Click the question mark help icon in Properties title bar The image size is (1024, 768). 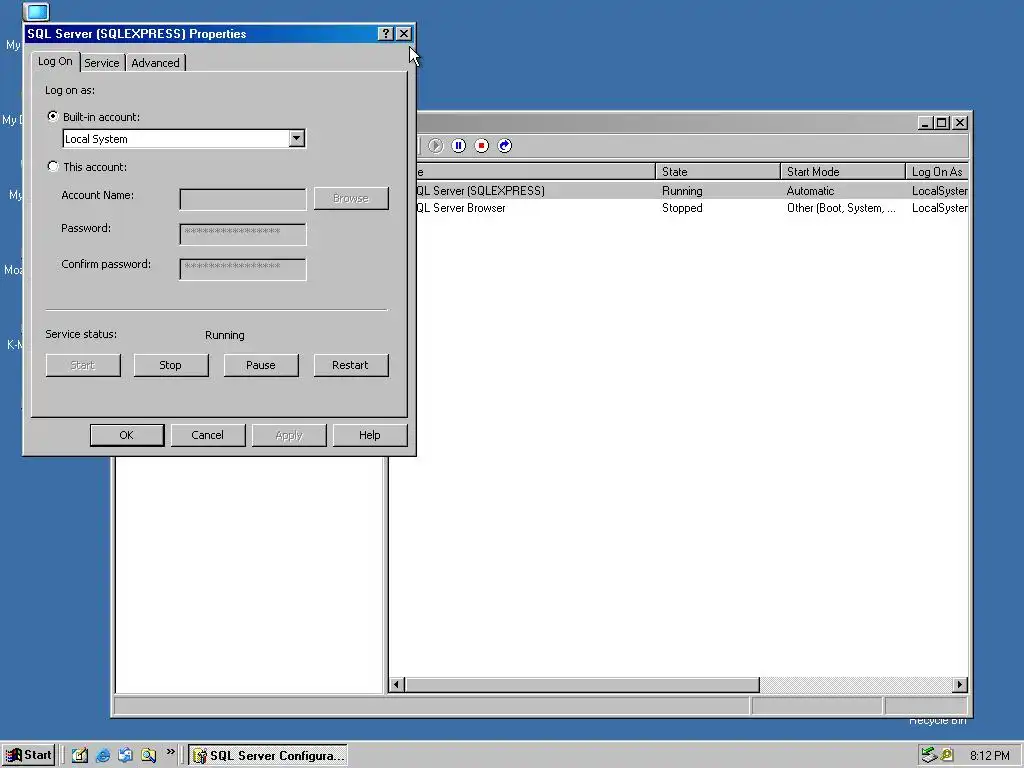pyautogui.click(x=386, y=34)
